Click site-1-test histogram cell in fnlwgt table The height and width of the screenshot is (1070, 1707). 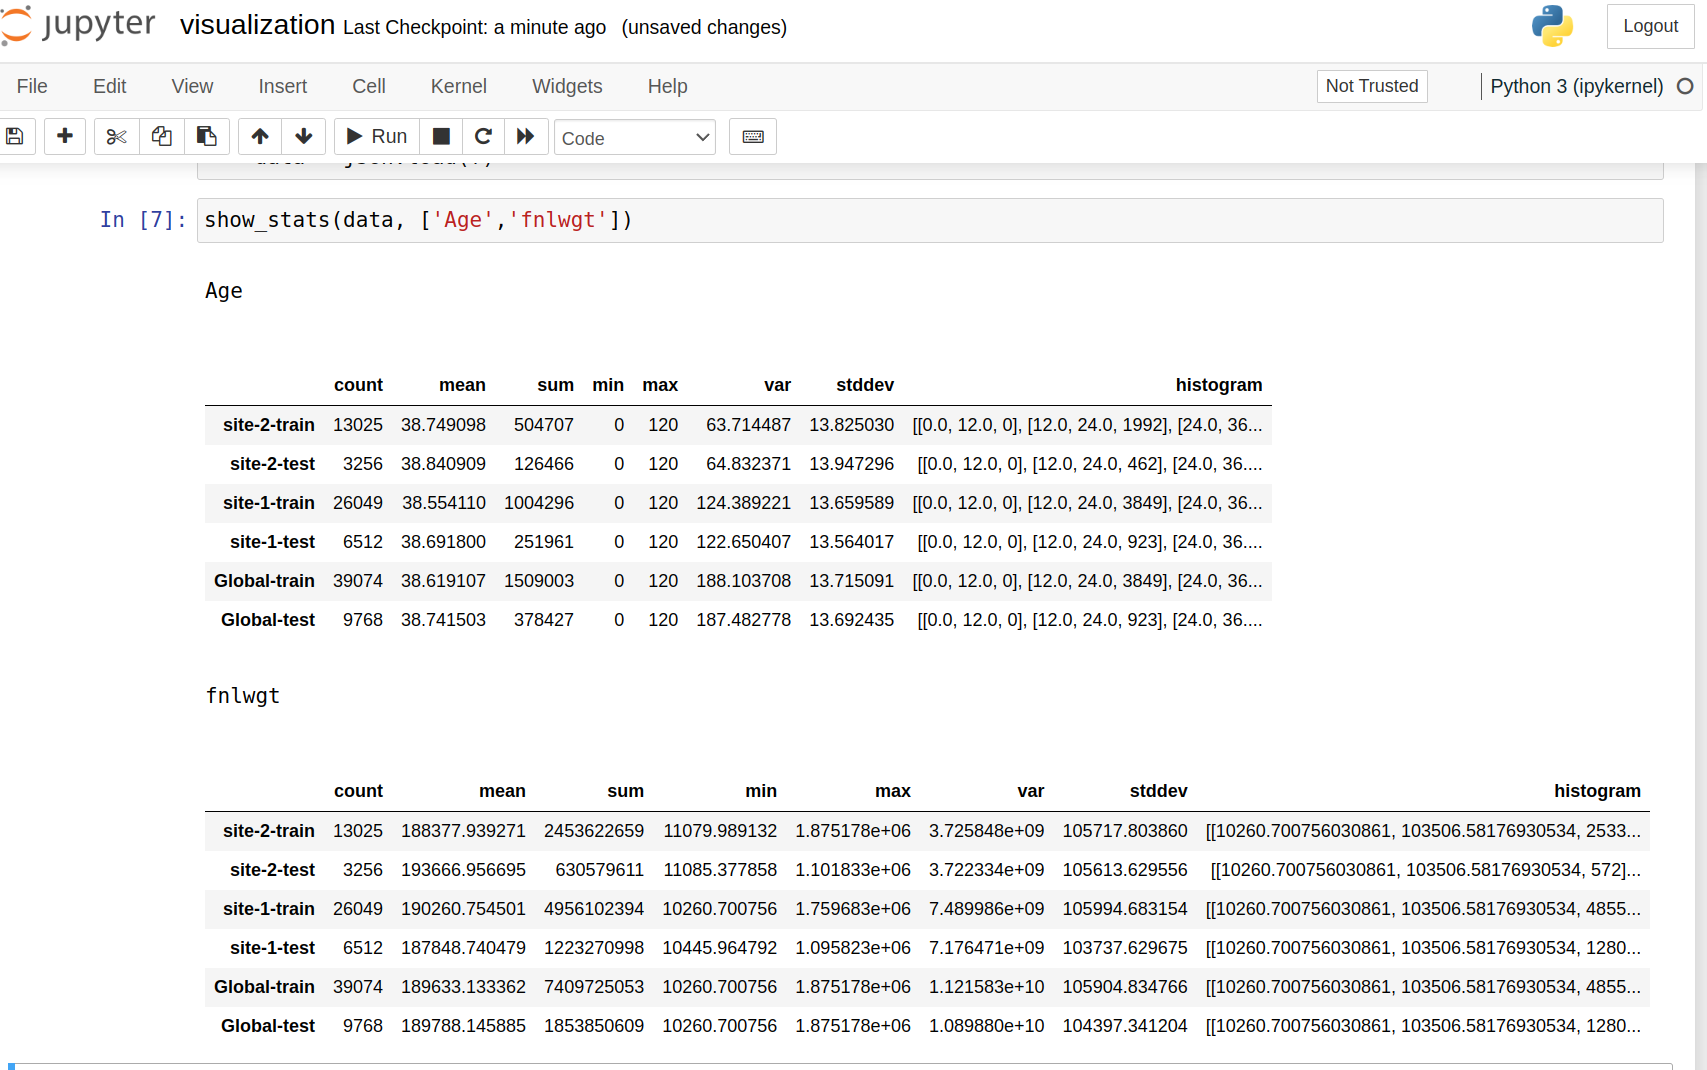[x=1423, y=948]
